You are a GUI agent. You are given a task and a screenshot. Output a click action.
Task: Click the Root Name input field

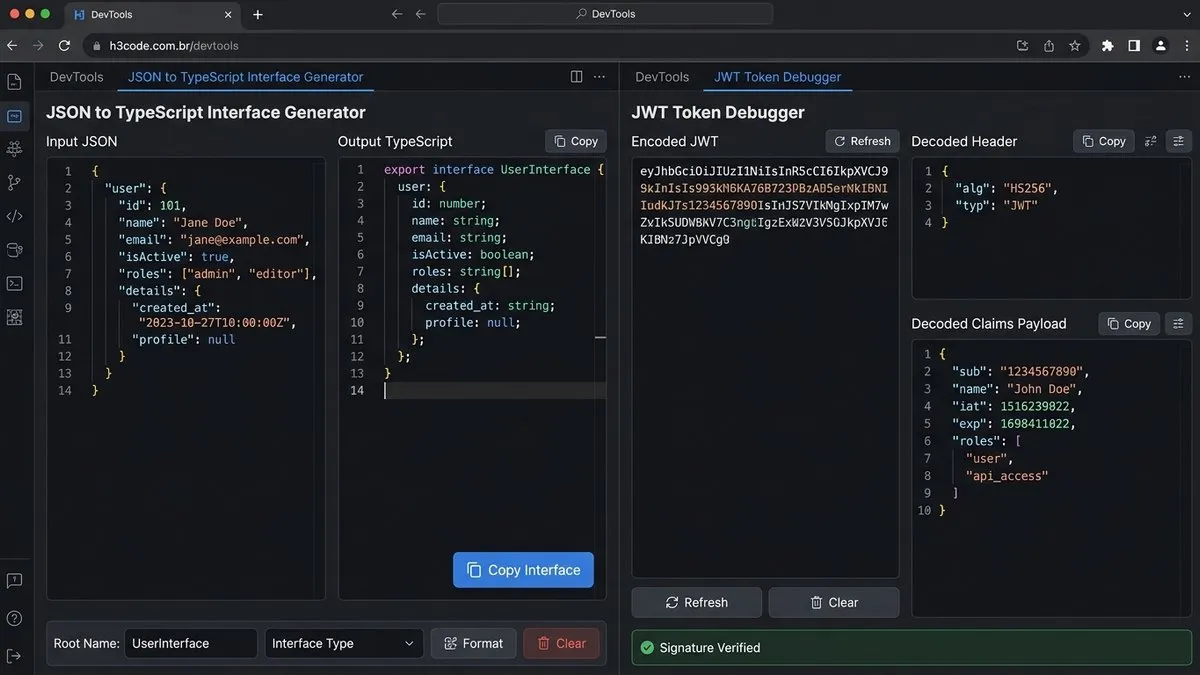(x=191, y=643)
